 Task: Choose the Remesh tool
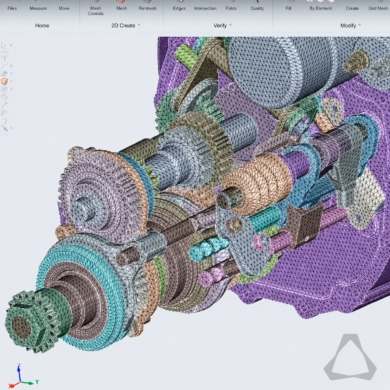[x=147, y=6]
